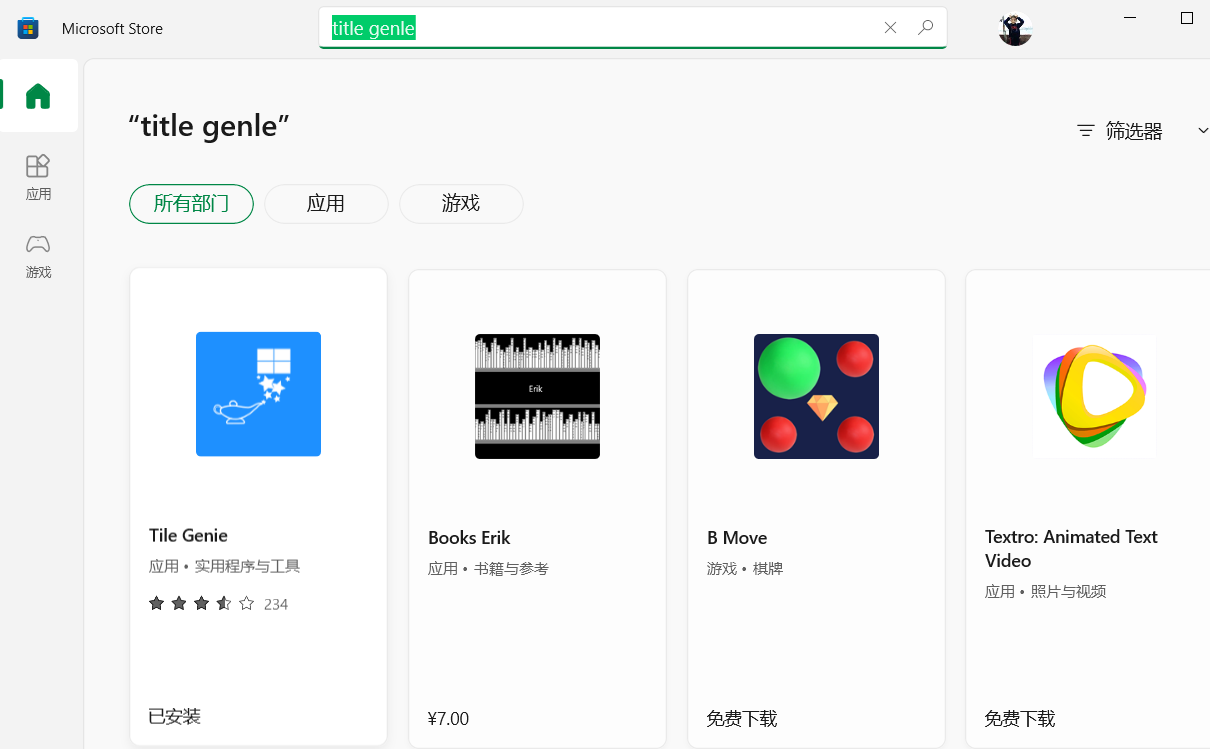Click the Books Erik title text
The height and width of the screenshot is (749, 1210).
469,538
